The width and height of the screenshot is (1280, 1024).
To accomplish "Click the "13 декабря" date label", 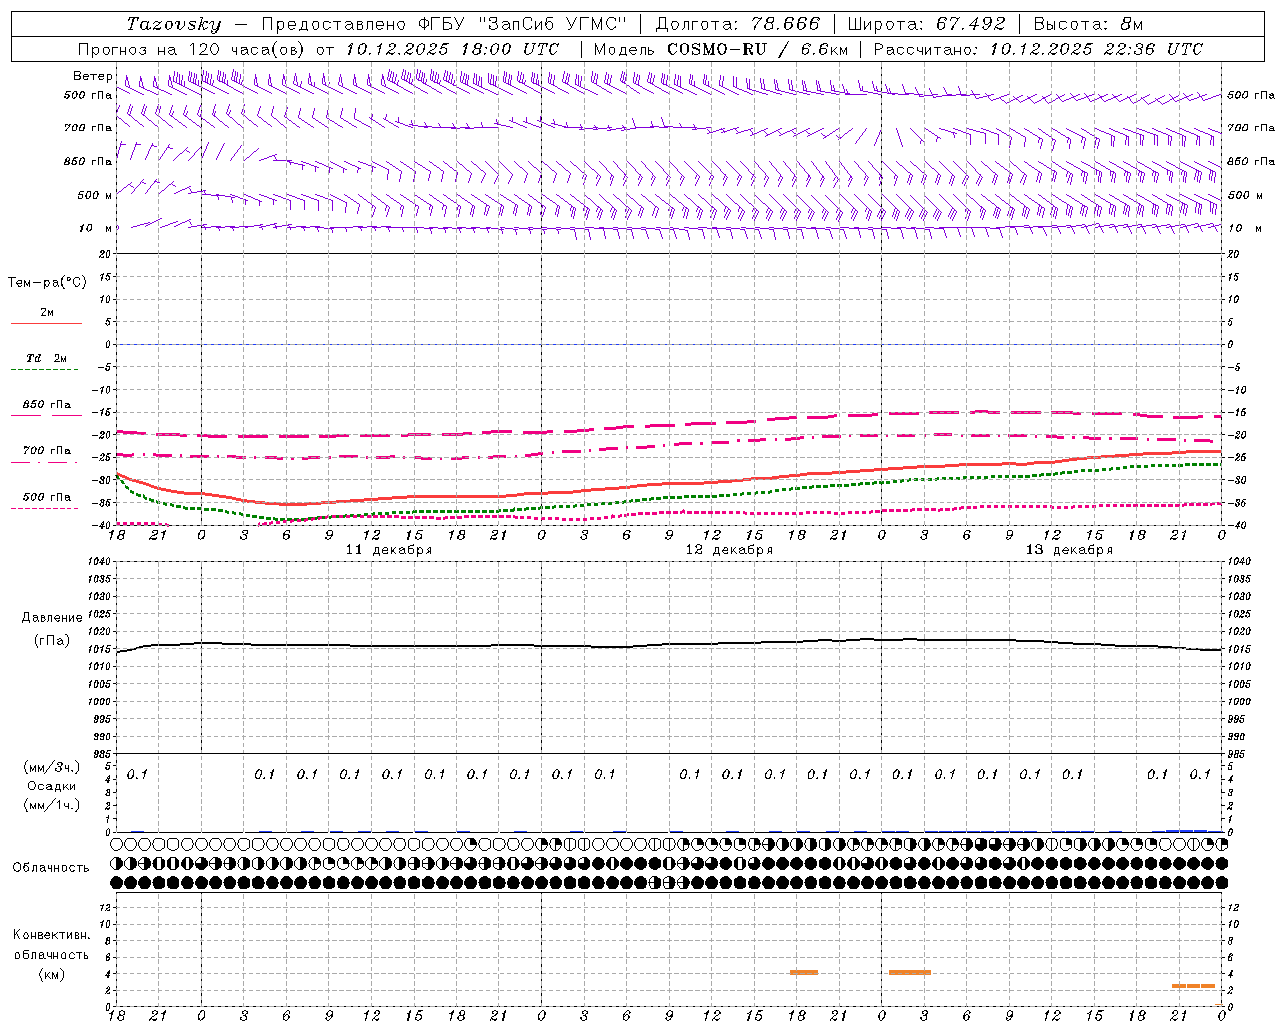I will 1069,550.
